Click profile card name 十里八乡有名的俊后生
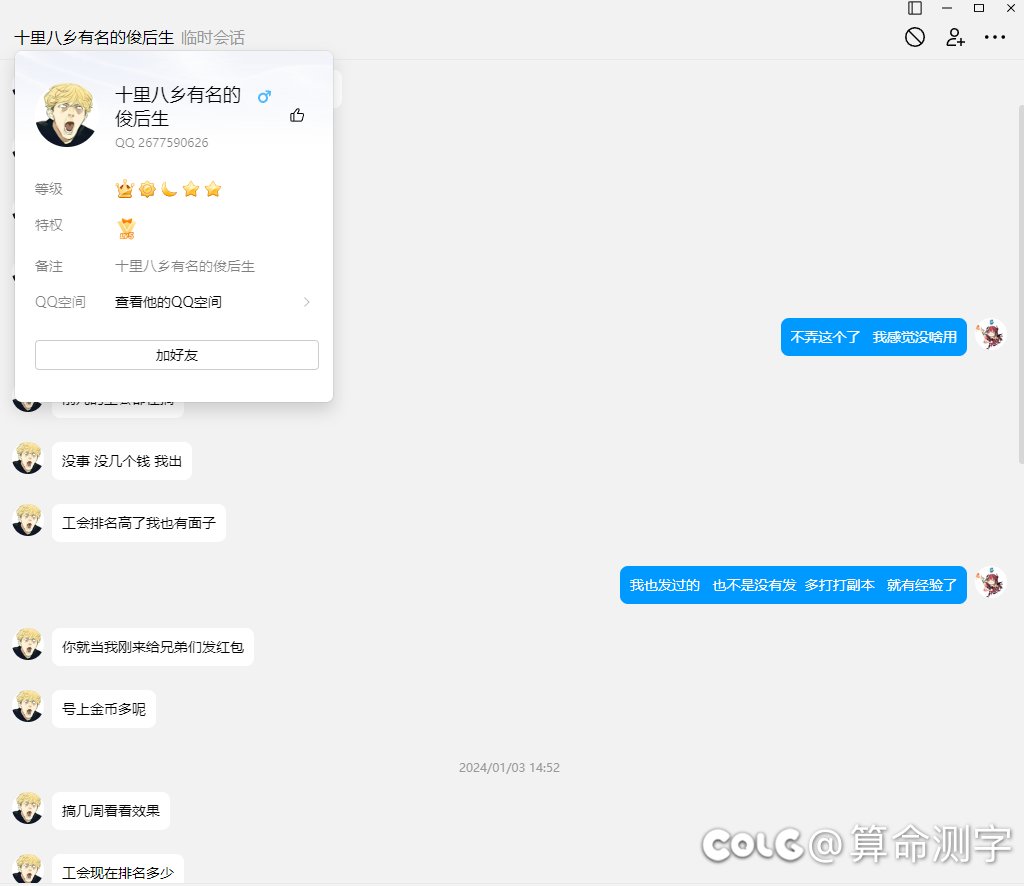 [x=178, y=106]
